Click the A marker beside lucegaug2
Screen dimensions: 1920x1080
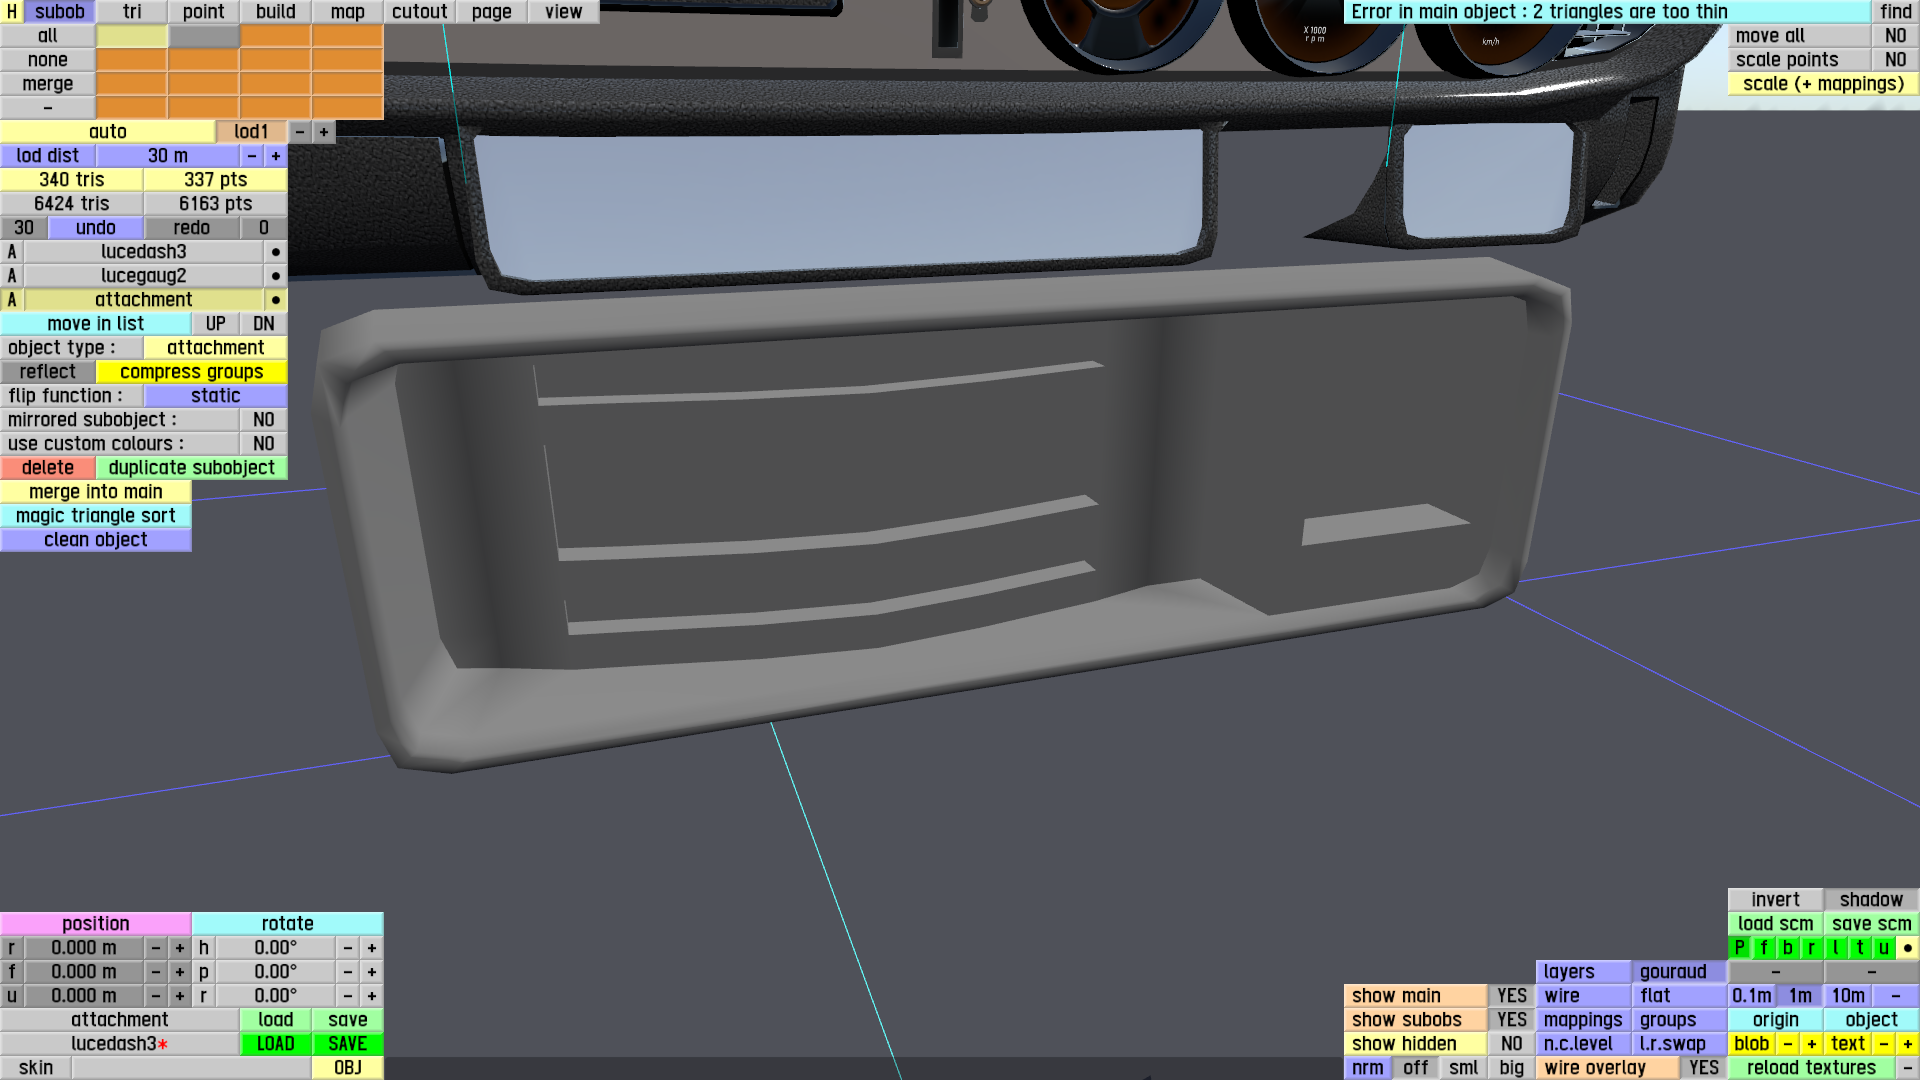12,276
